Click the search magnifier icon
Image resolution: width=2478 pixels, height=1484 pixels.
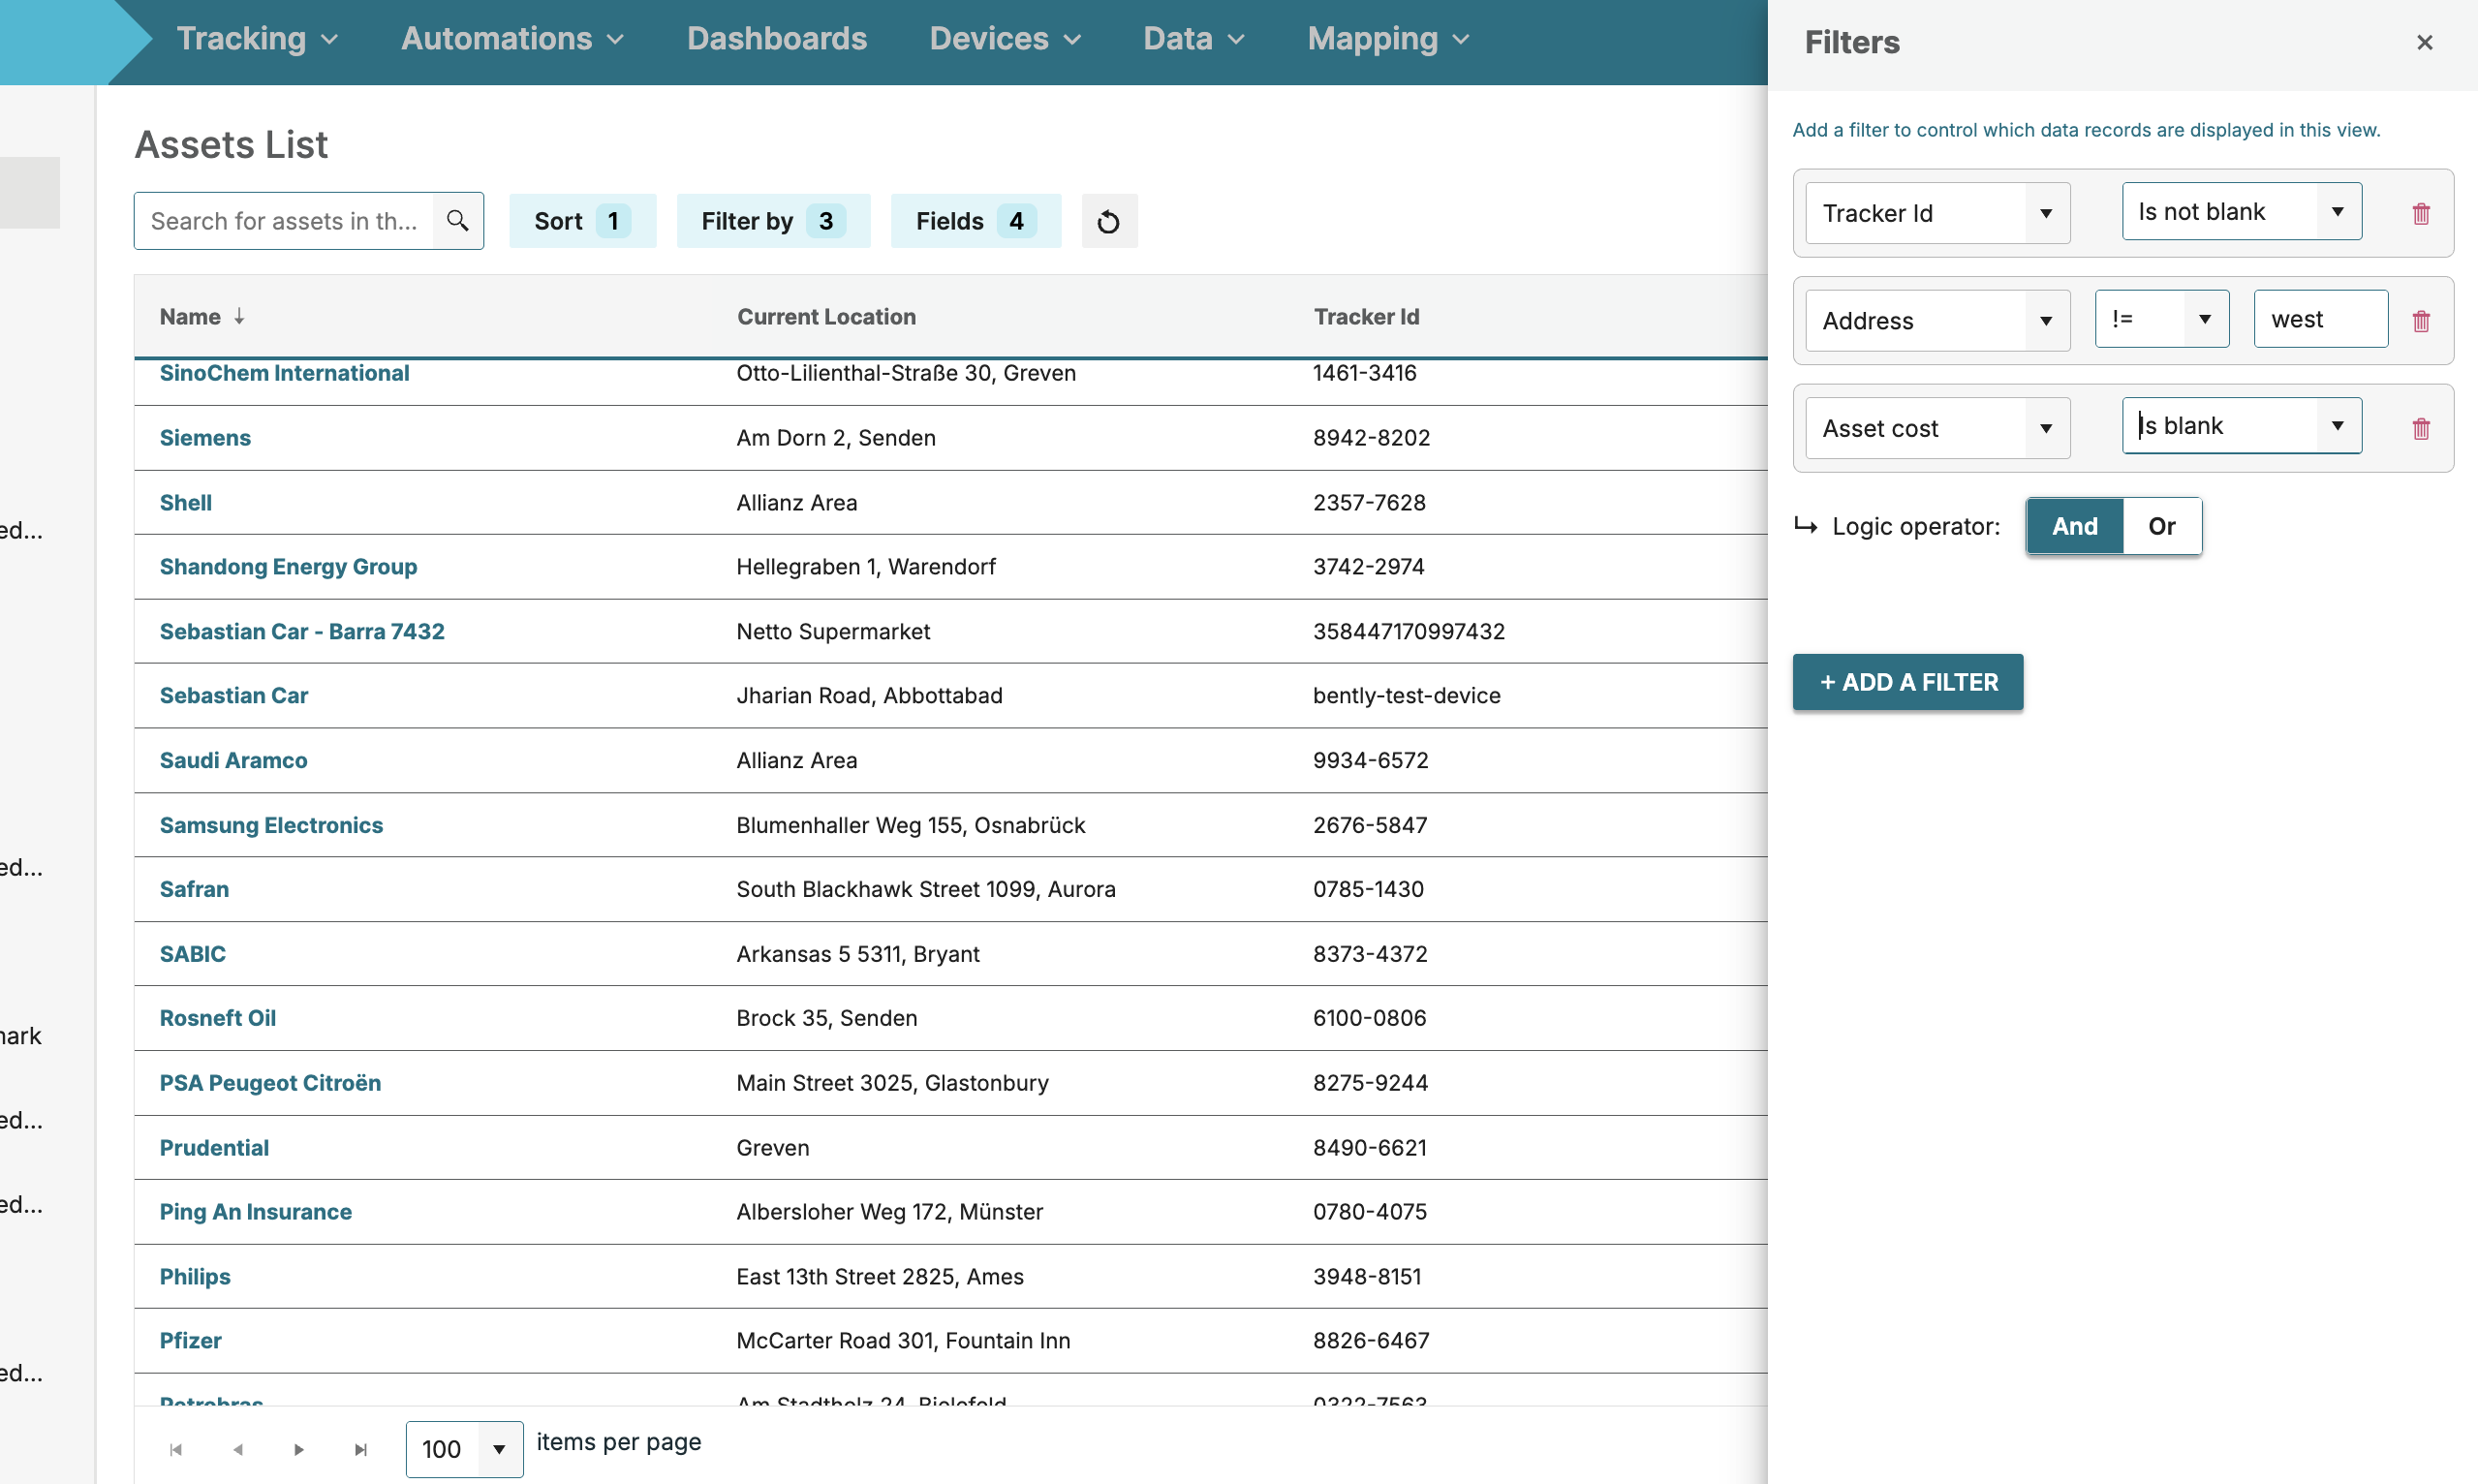(x=457, y=221)
